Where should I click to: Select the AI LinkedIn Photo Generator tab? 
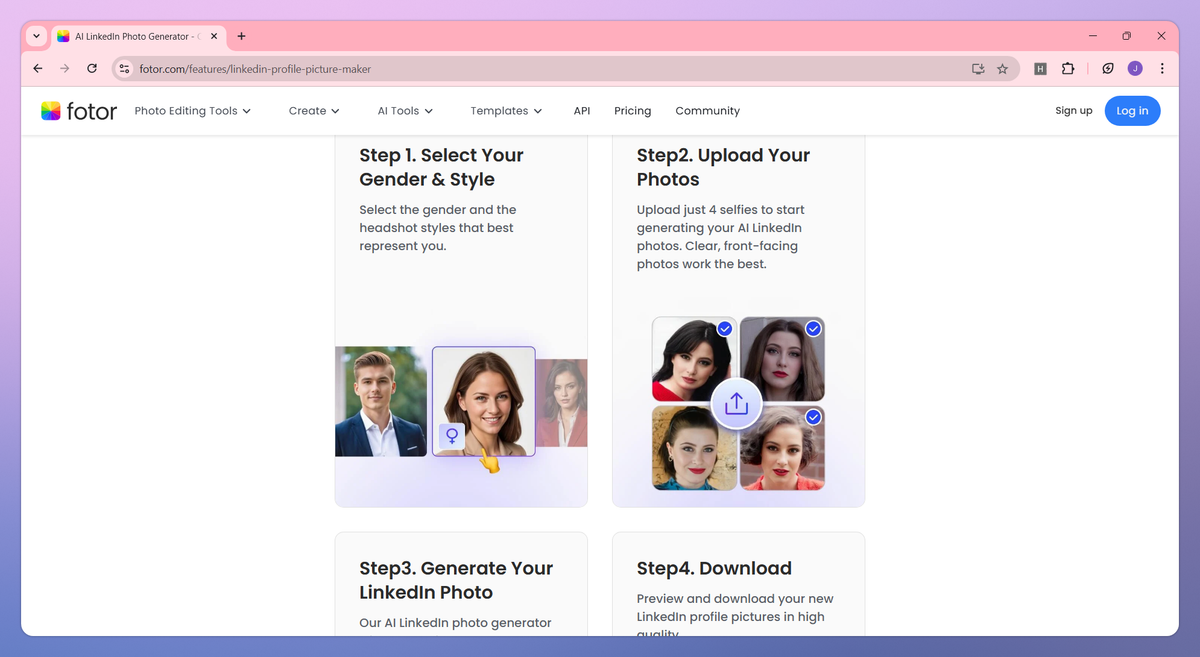click(x=138, y=36)
